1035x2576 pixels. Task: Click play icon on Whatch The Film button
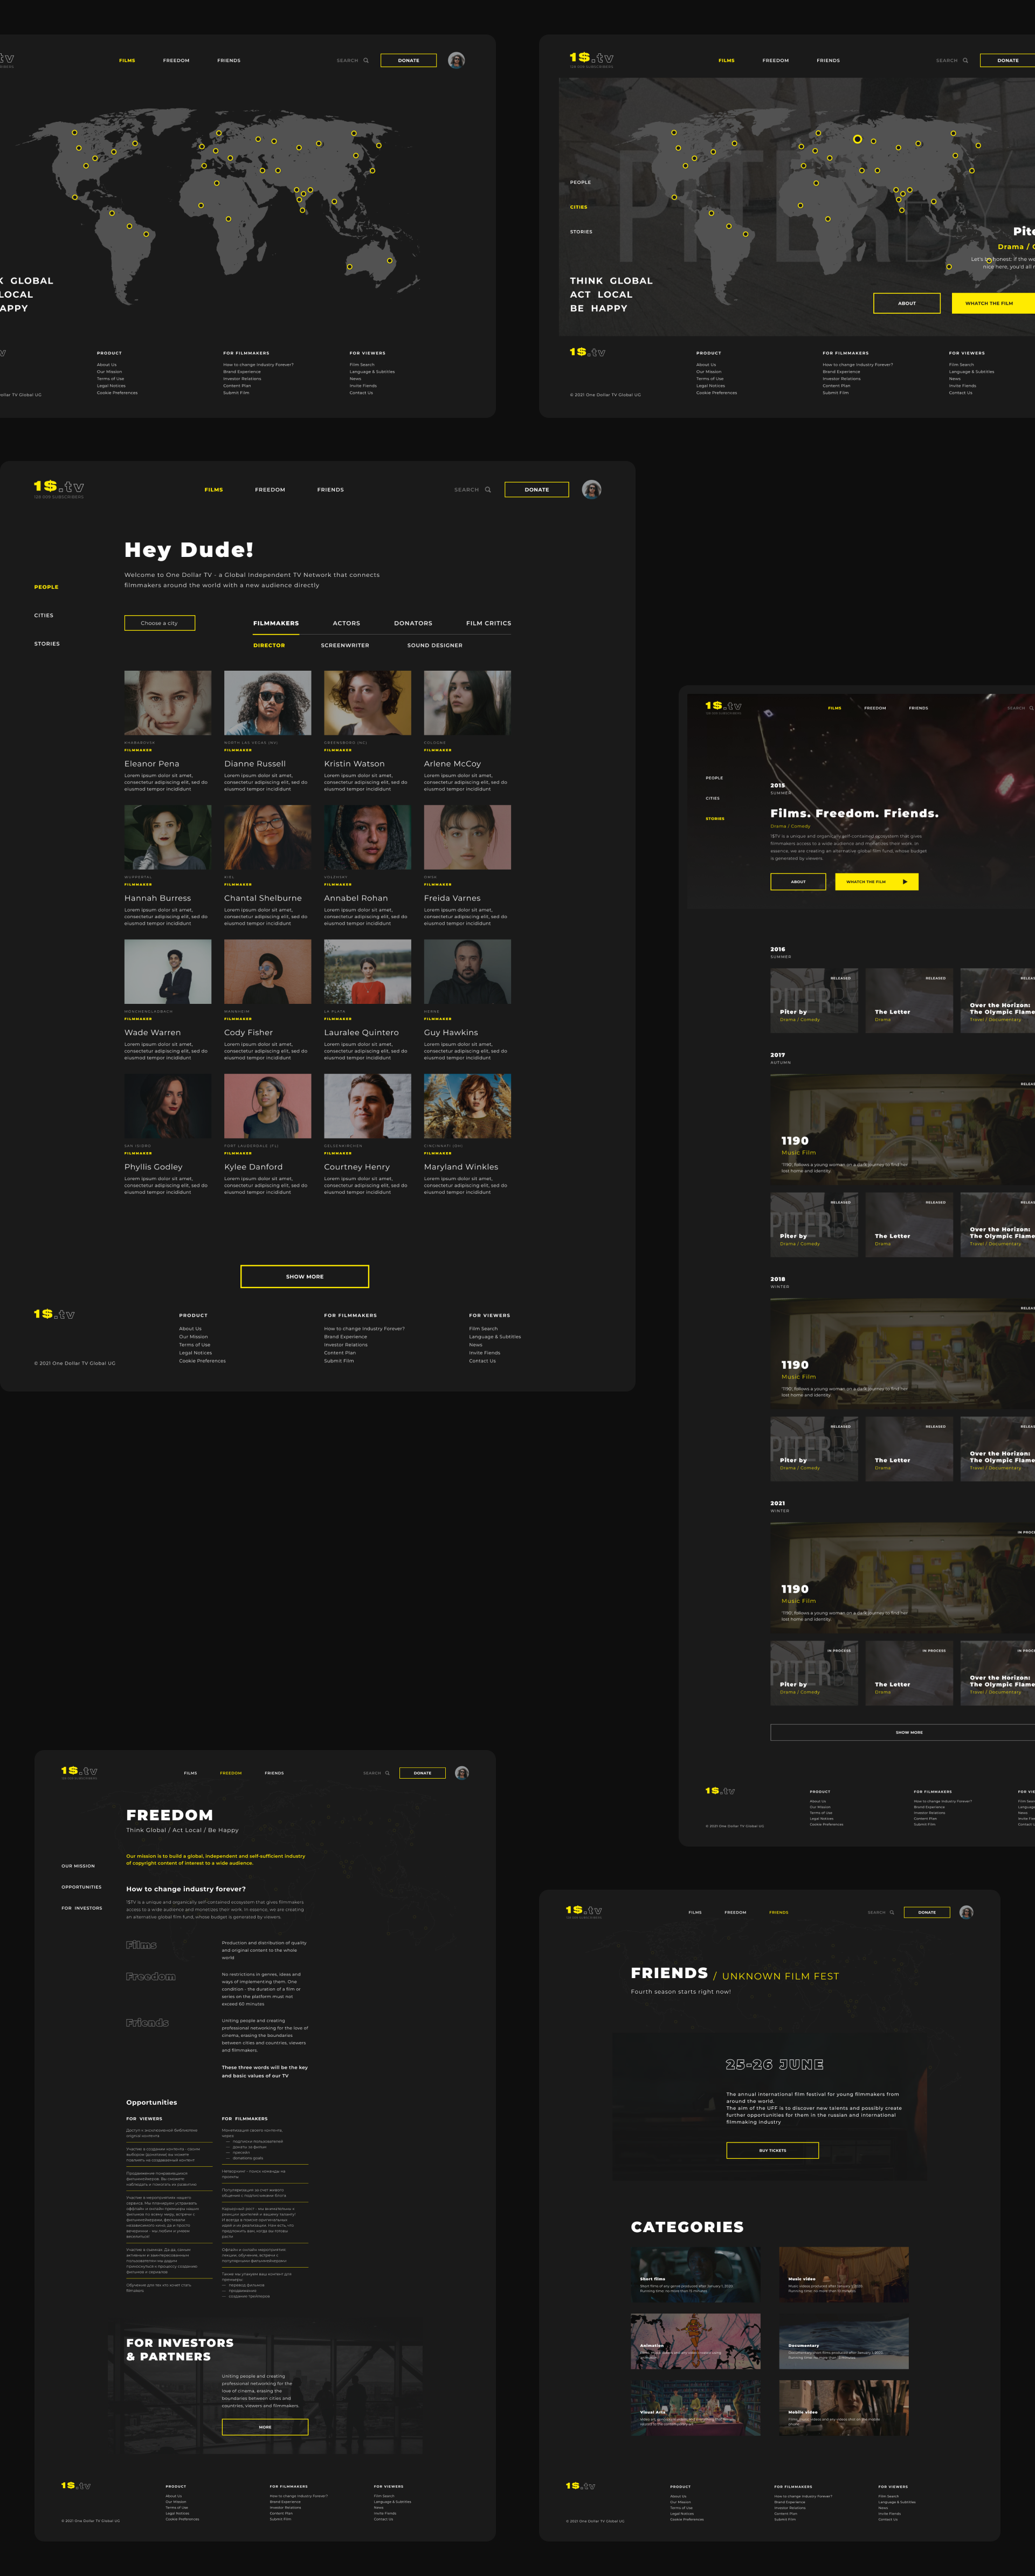pyautogui.click(x=904, y=882)
